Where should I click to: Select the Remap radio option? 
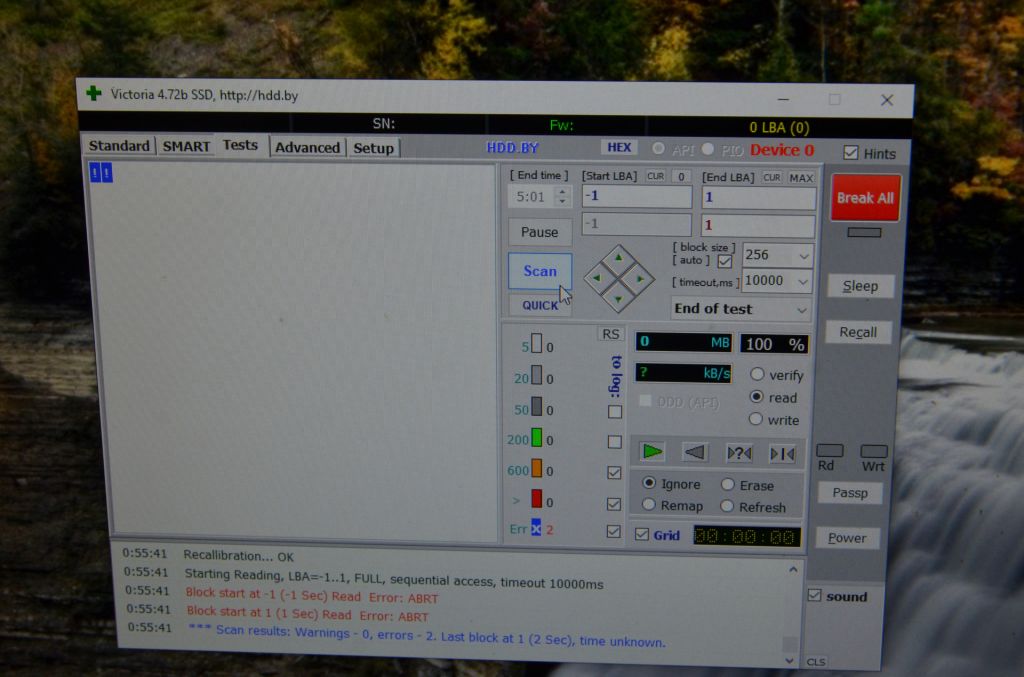click(x=648, y=505)
